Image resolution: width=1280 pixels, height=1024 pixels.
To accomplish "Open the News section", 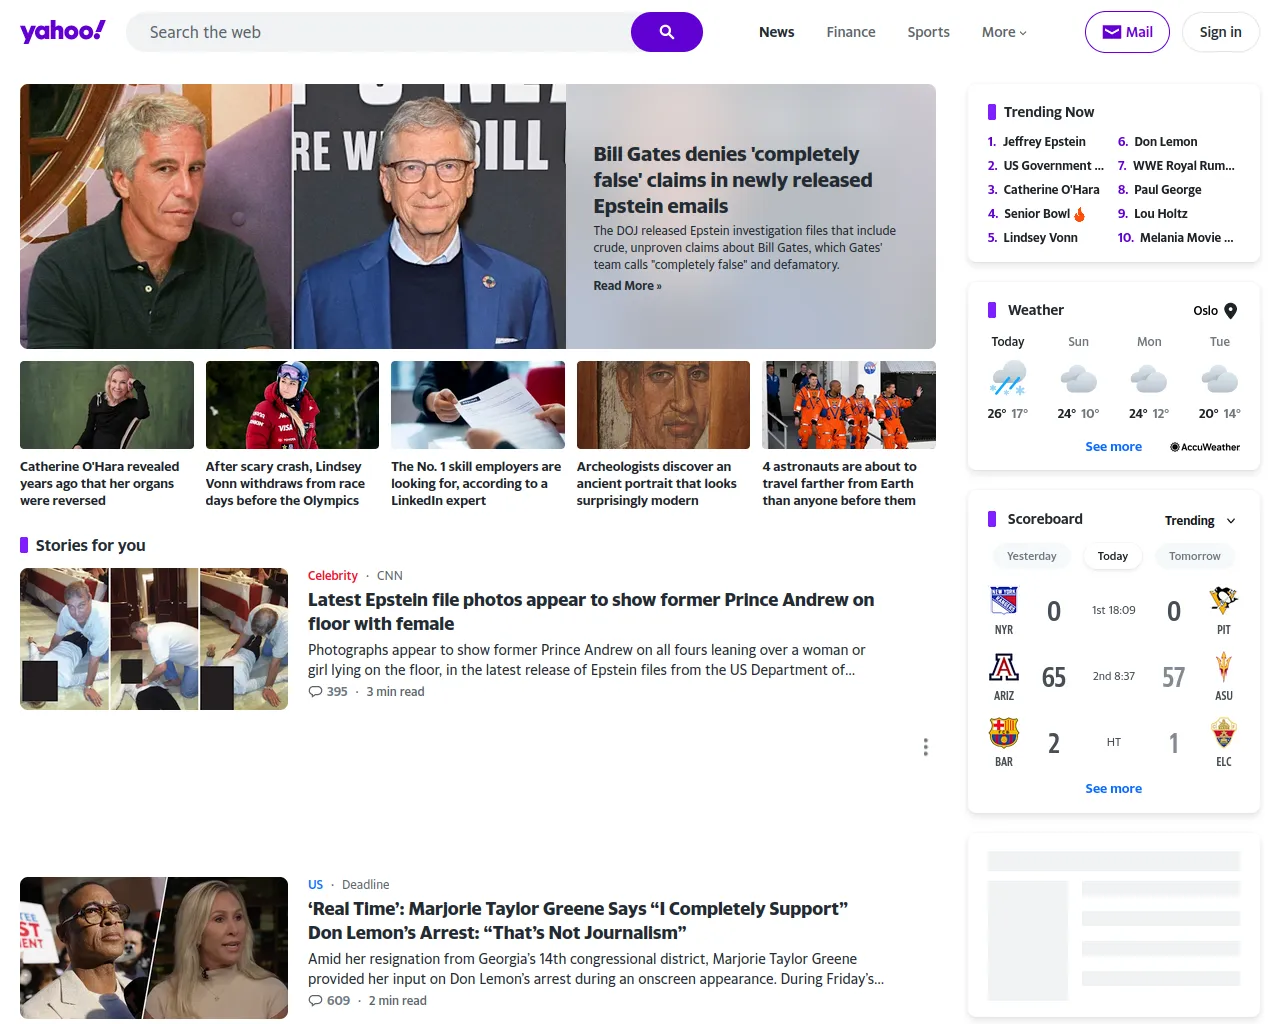I will click(x=776, y=31).
